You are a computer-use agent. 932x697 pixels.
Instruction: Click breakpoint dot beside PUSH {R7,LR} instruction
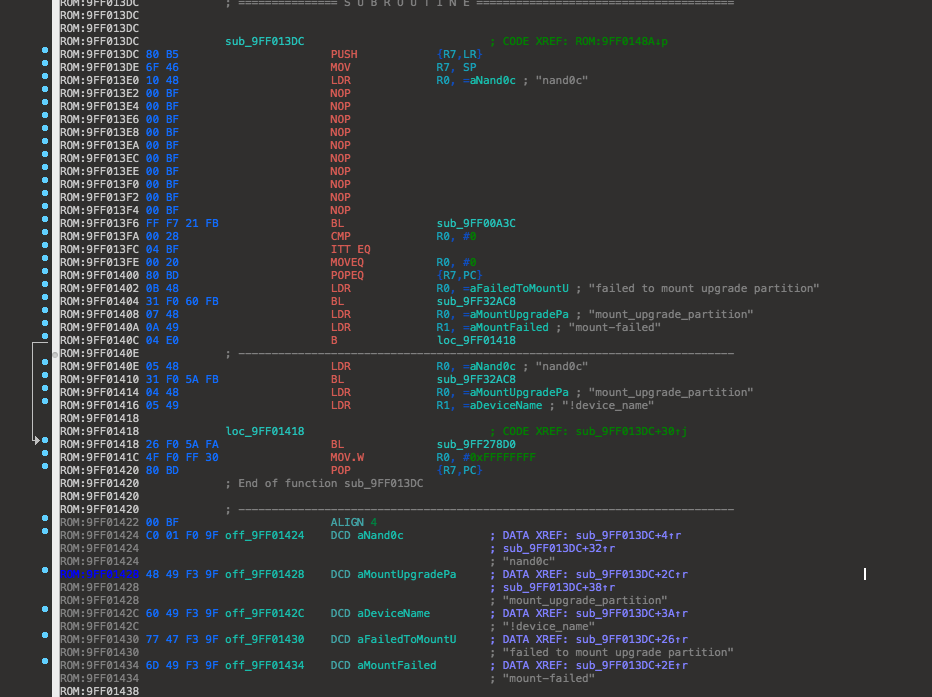[x=45, y=49]
